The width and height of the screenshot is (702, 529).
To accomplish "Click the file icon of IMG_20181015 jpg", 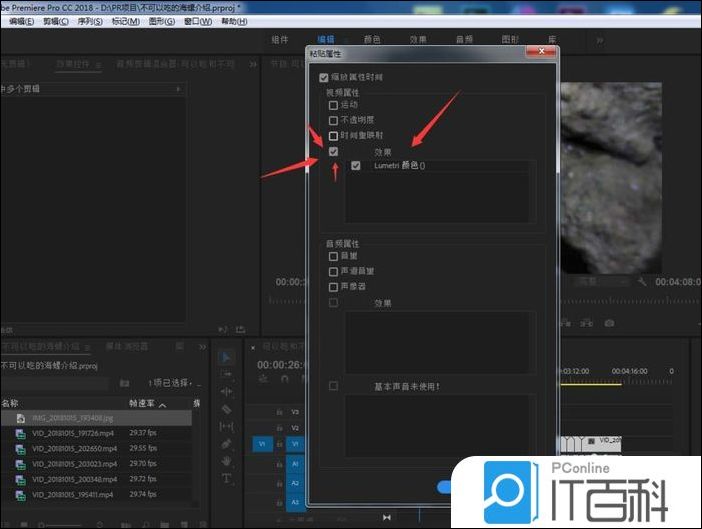I will pos(21,418).
